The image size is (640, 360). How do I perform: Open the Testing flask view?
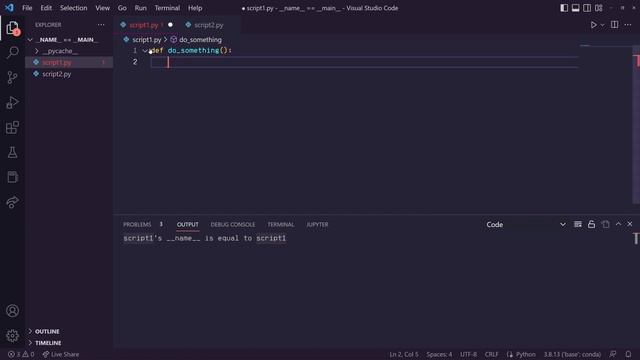click(12, 152)
